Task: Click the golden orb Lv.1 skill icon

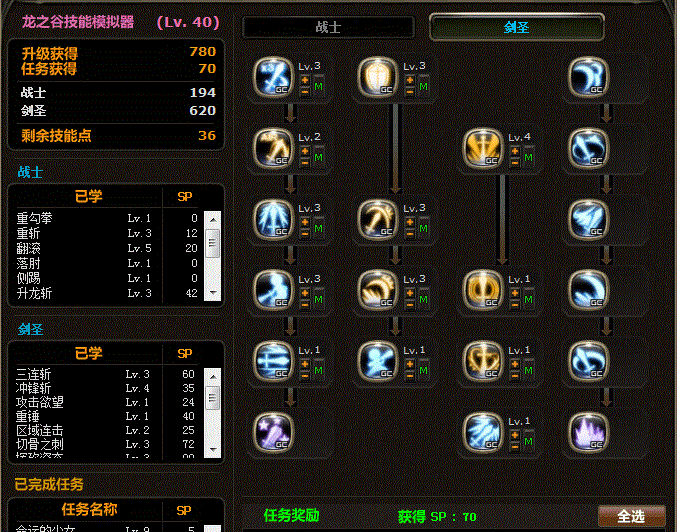Action: tap(483, 290)
